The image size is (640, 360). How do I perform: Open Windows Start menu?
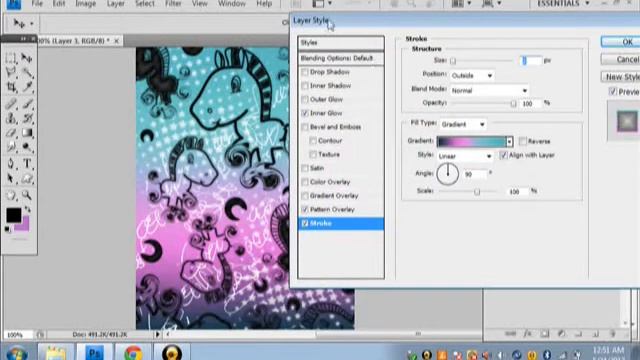click(x=17, y=353)
